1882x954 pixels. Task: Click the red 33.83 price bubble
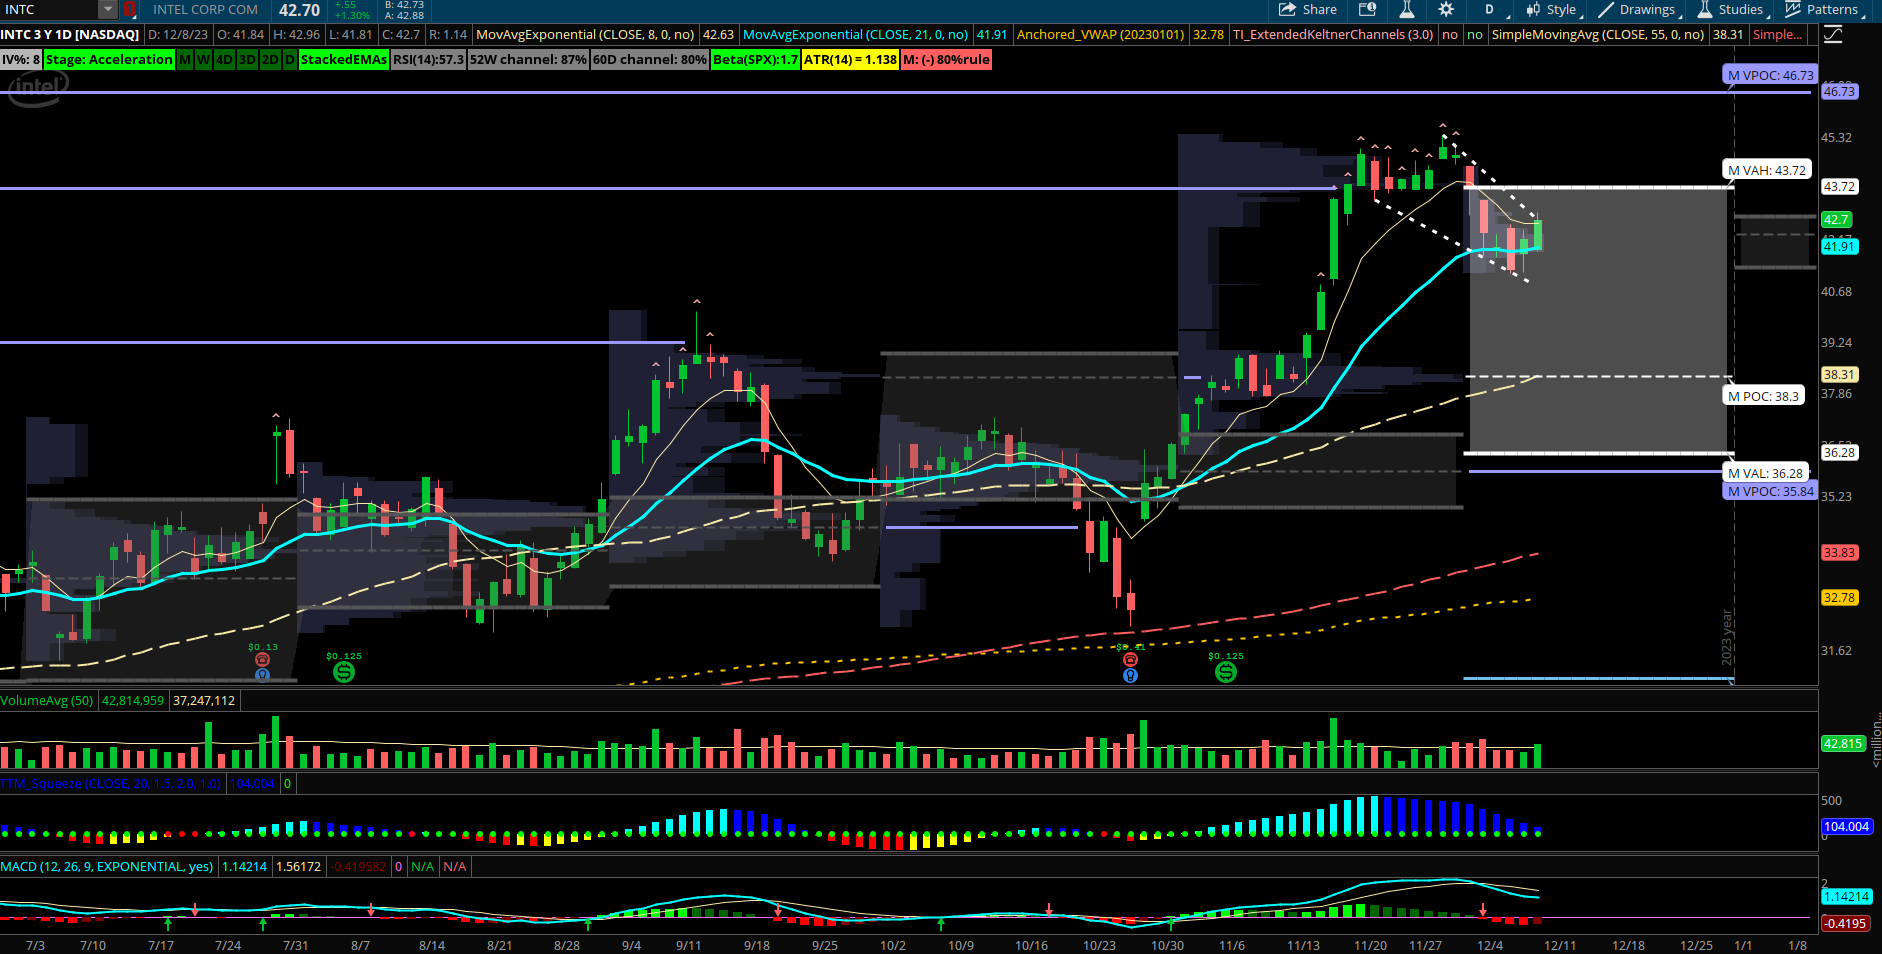[1839, 552]
